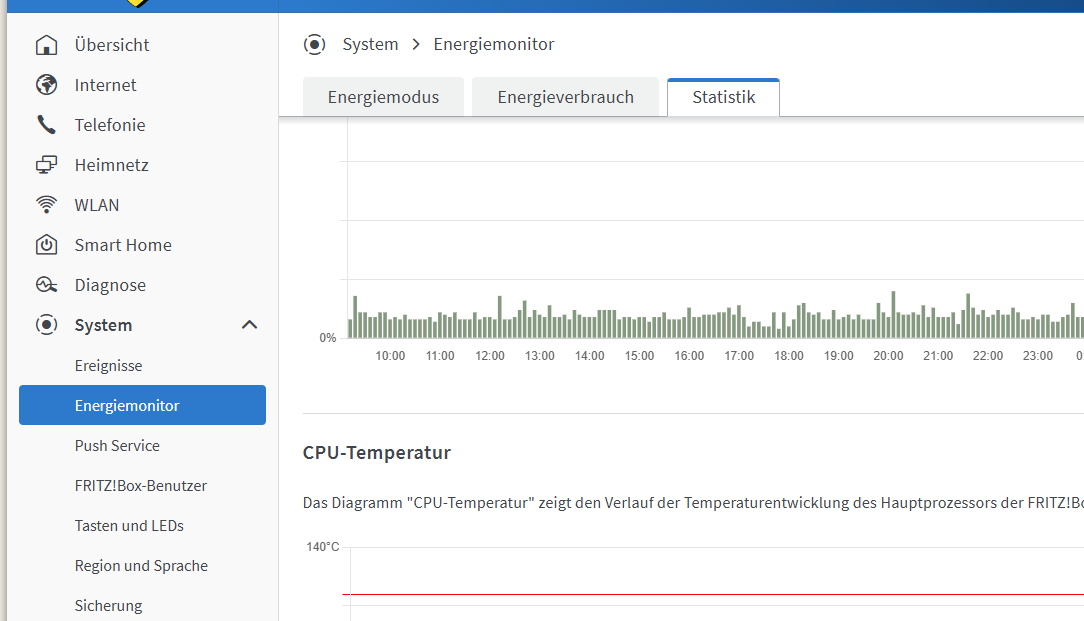The width and height of the screenshot is (1084, 621).
Task: Open the Ereignisse submenu item
Action: (109, 365)
